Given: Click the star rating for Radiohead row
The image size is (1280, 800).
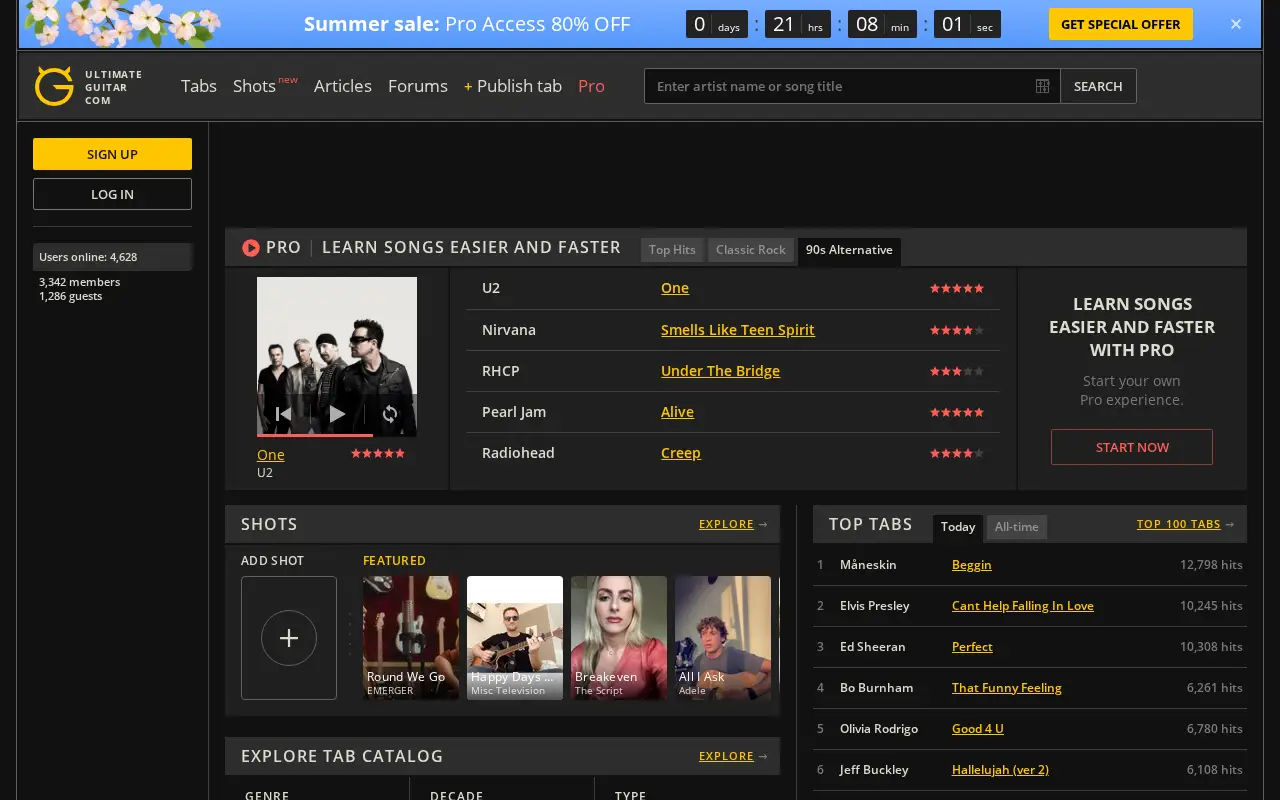Looking at the screenshot, I should [957, 453].
